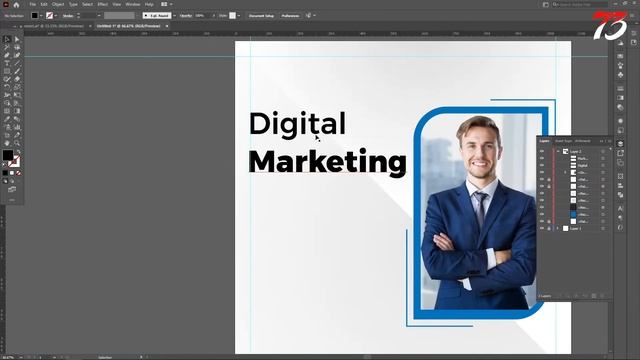Select the Pen tool
This screenshot has height=360, width=640.
pos(7,55)
